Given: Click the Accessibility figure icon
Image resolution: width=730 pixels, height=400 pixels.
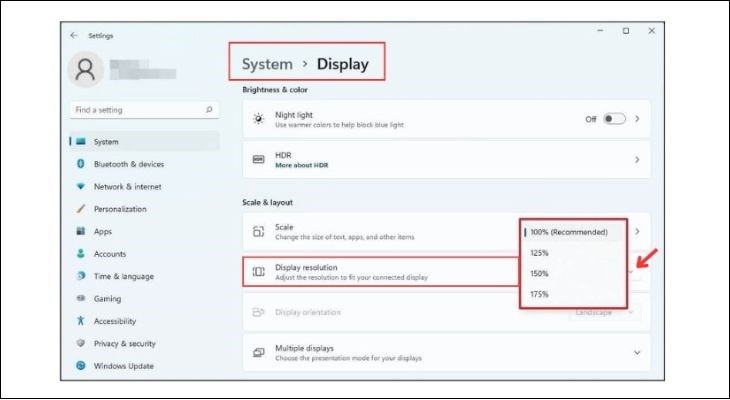Looking at the screenshot, I should coord(80,321).
